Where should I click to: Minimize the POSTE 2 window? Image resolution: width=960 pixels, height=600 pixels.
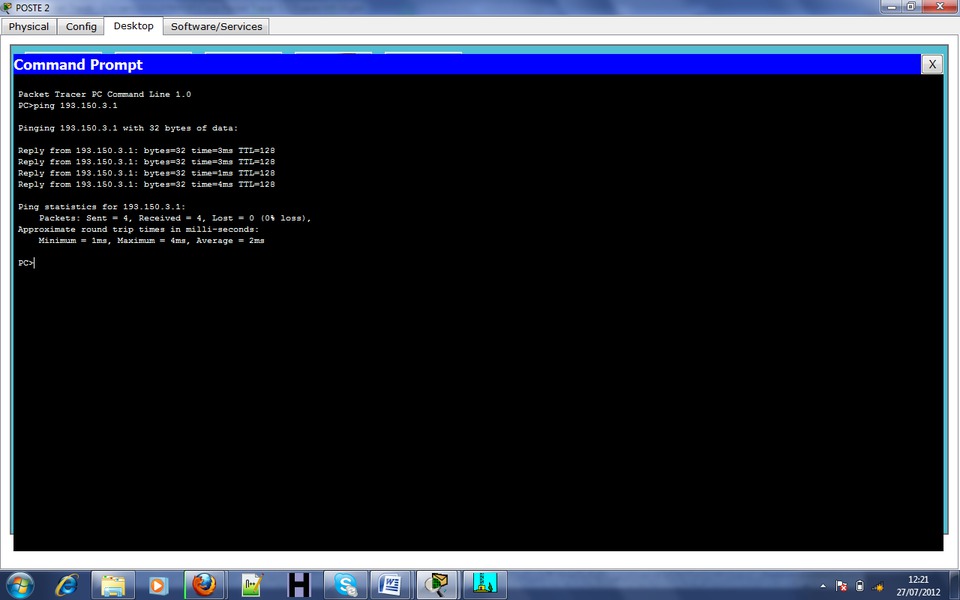tap(891, 7)
